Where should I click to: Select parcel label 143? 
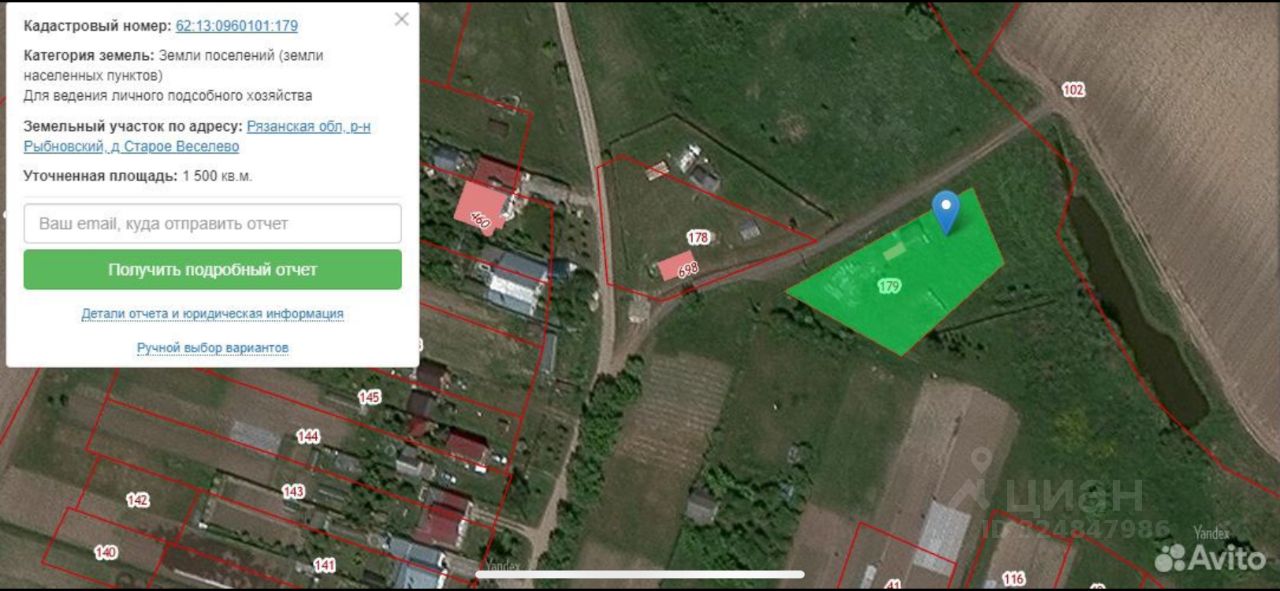coord(293,491)
